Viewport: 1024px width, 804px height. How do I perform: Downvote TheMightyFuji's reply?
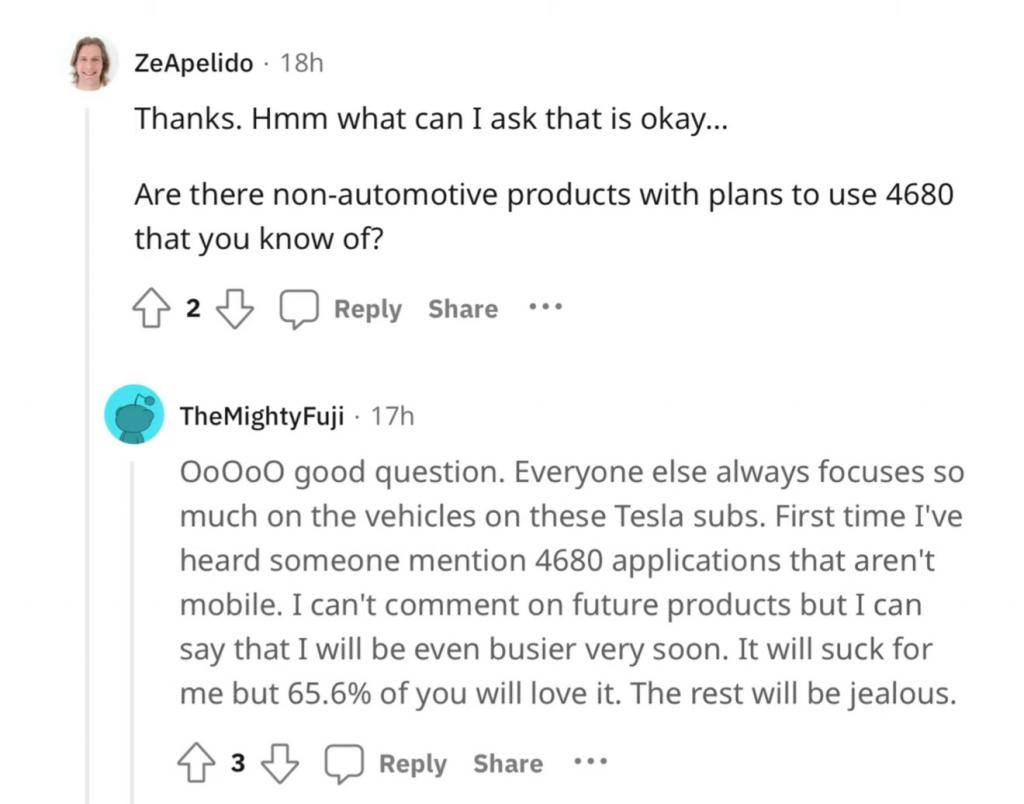point(280,763)
